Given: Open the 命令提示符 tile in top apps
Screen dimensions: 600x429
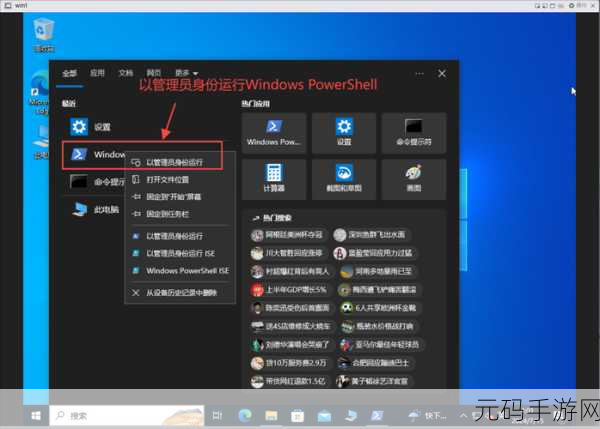Looking at the screenshot, I should [x=414, y=133].
